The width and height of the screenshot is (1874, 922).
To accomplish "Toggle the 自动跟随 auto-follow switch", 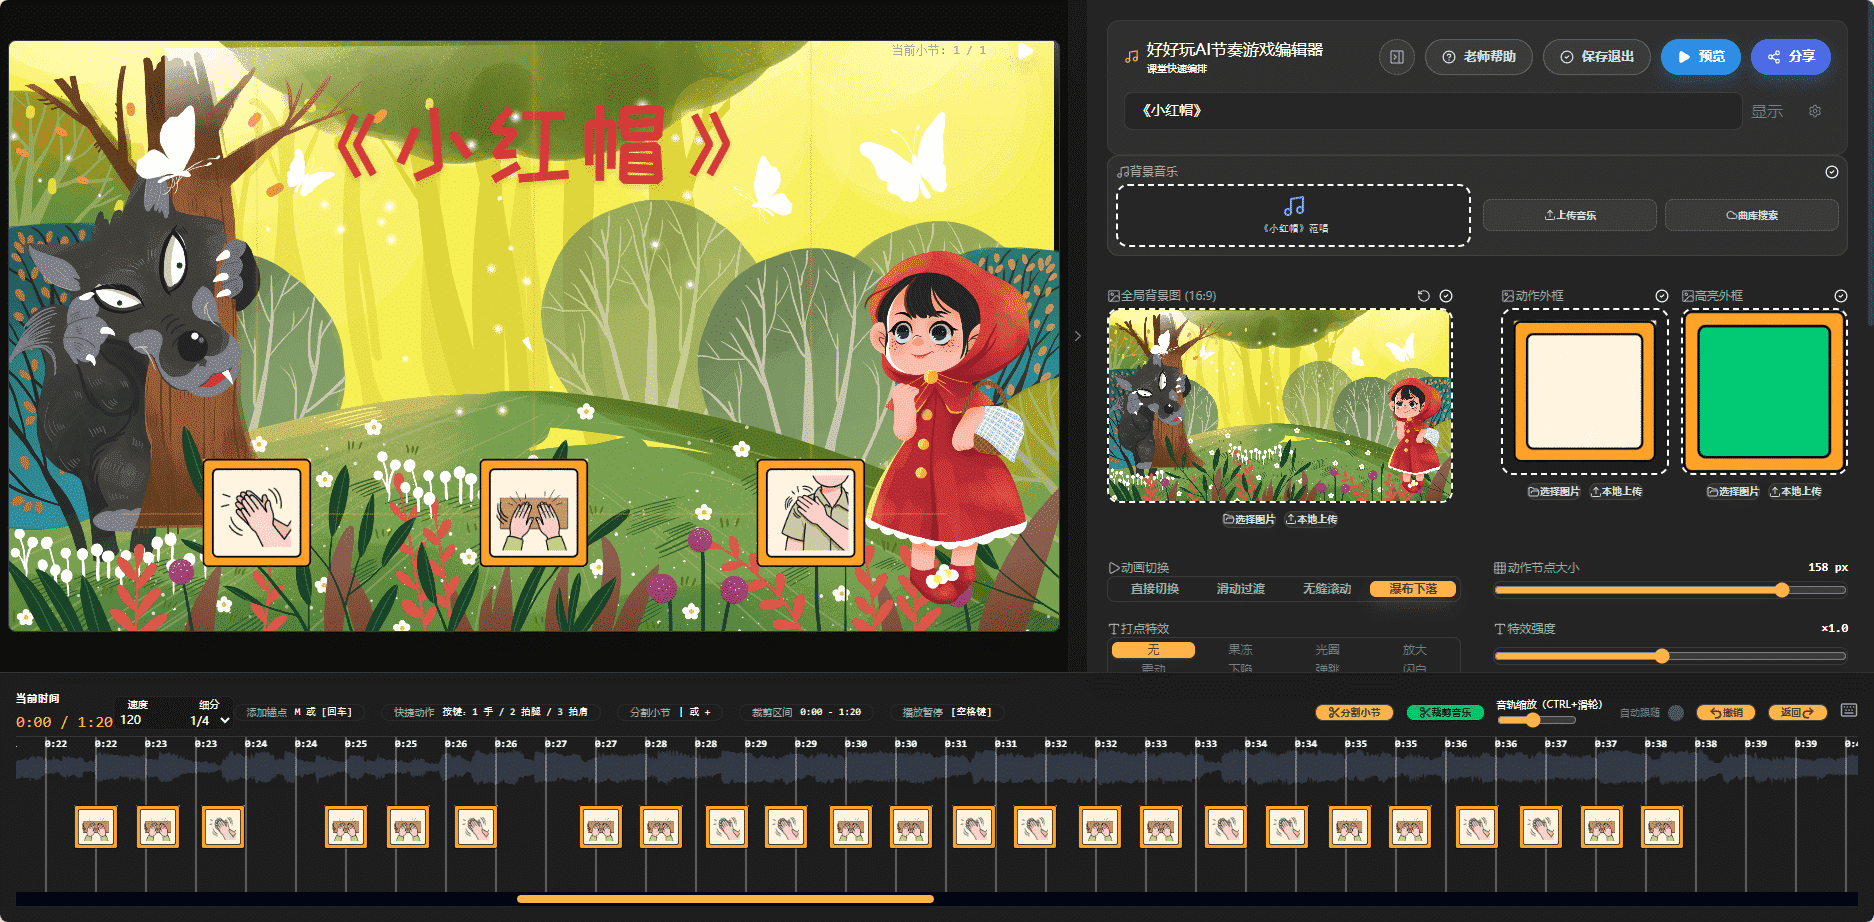I will (1676, 713).
